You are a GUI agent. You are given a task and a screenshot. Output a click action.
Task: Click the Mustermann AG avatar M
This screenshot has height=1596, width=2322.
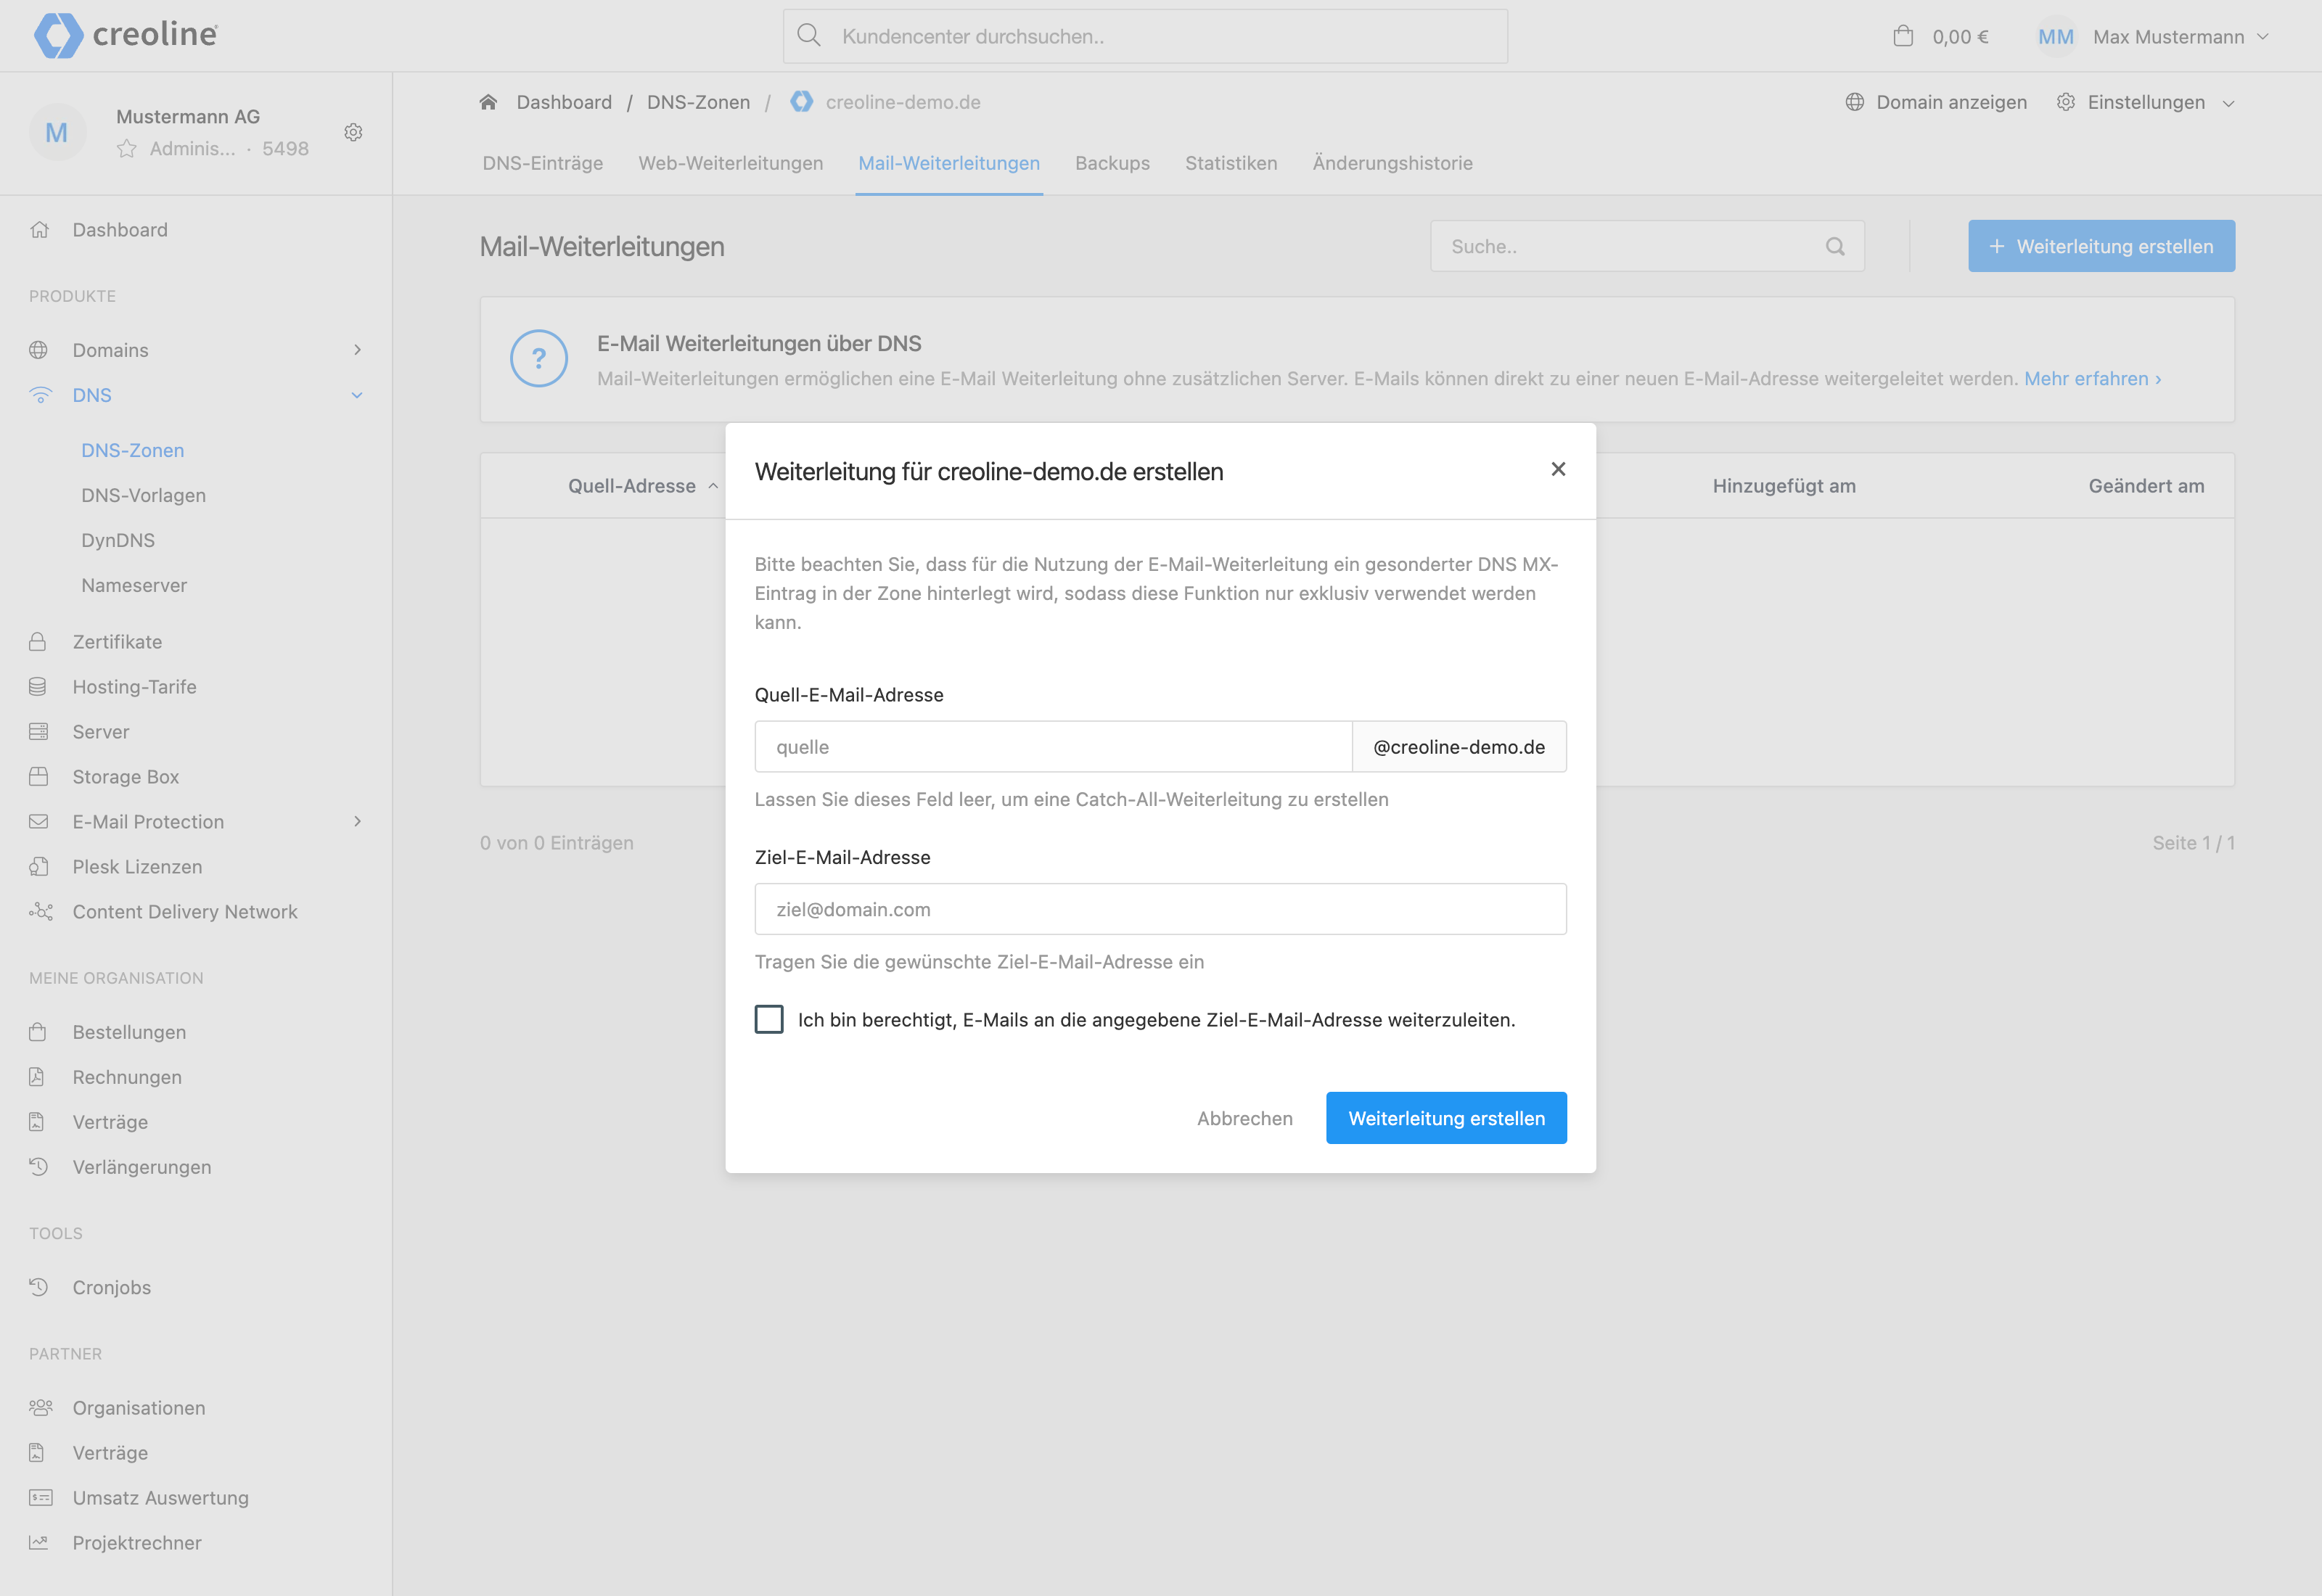click(57, 132)
